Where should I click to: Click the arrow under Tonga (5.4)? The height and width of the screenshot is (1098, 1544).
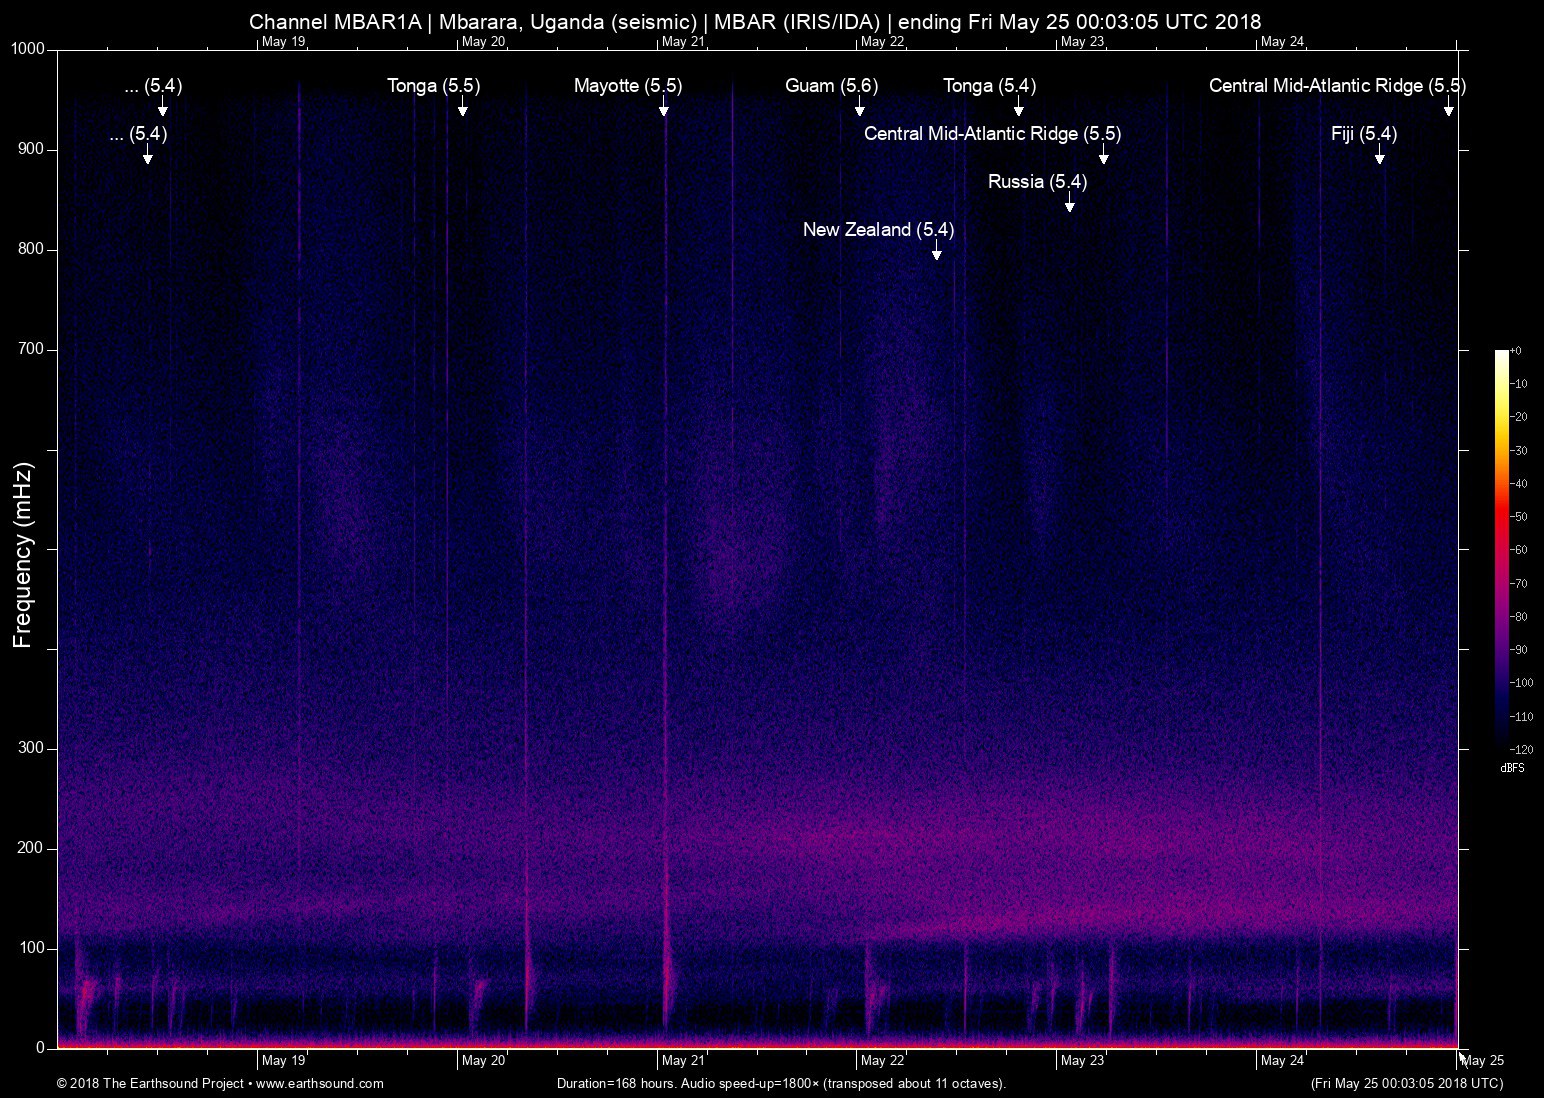click(1018, 108)
